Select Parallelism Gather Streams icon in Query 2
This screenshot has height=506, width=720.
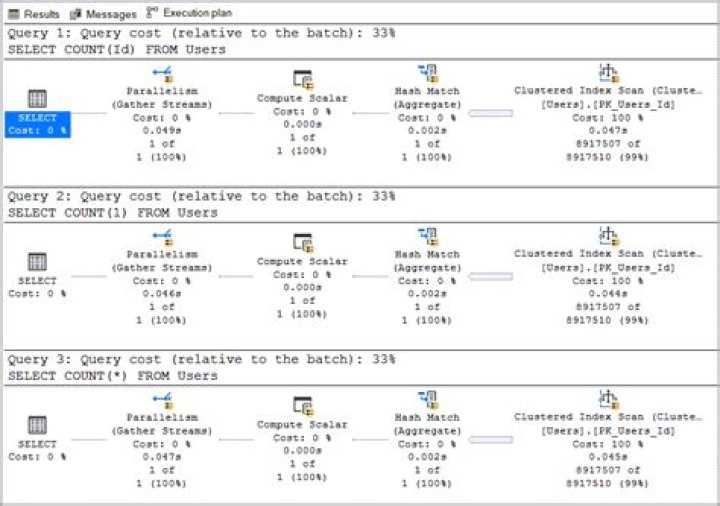tap(163, 237)
